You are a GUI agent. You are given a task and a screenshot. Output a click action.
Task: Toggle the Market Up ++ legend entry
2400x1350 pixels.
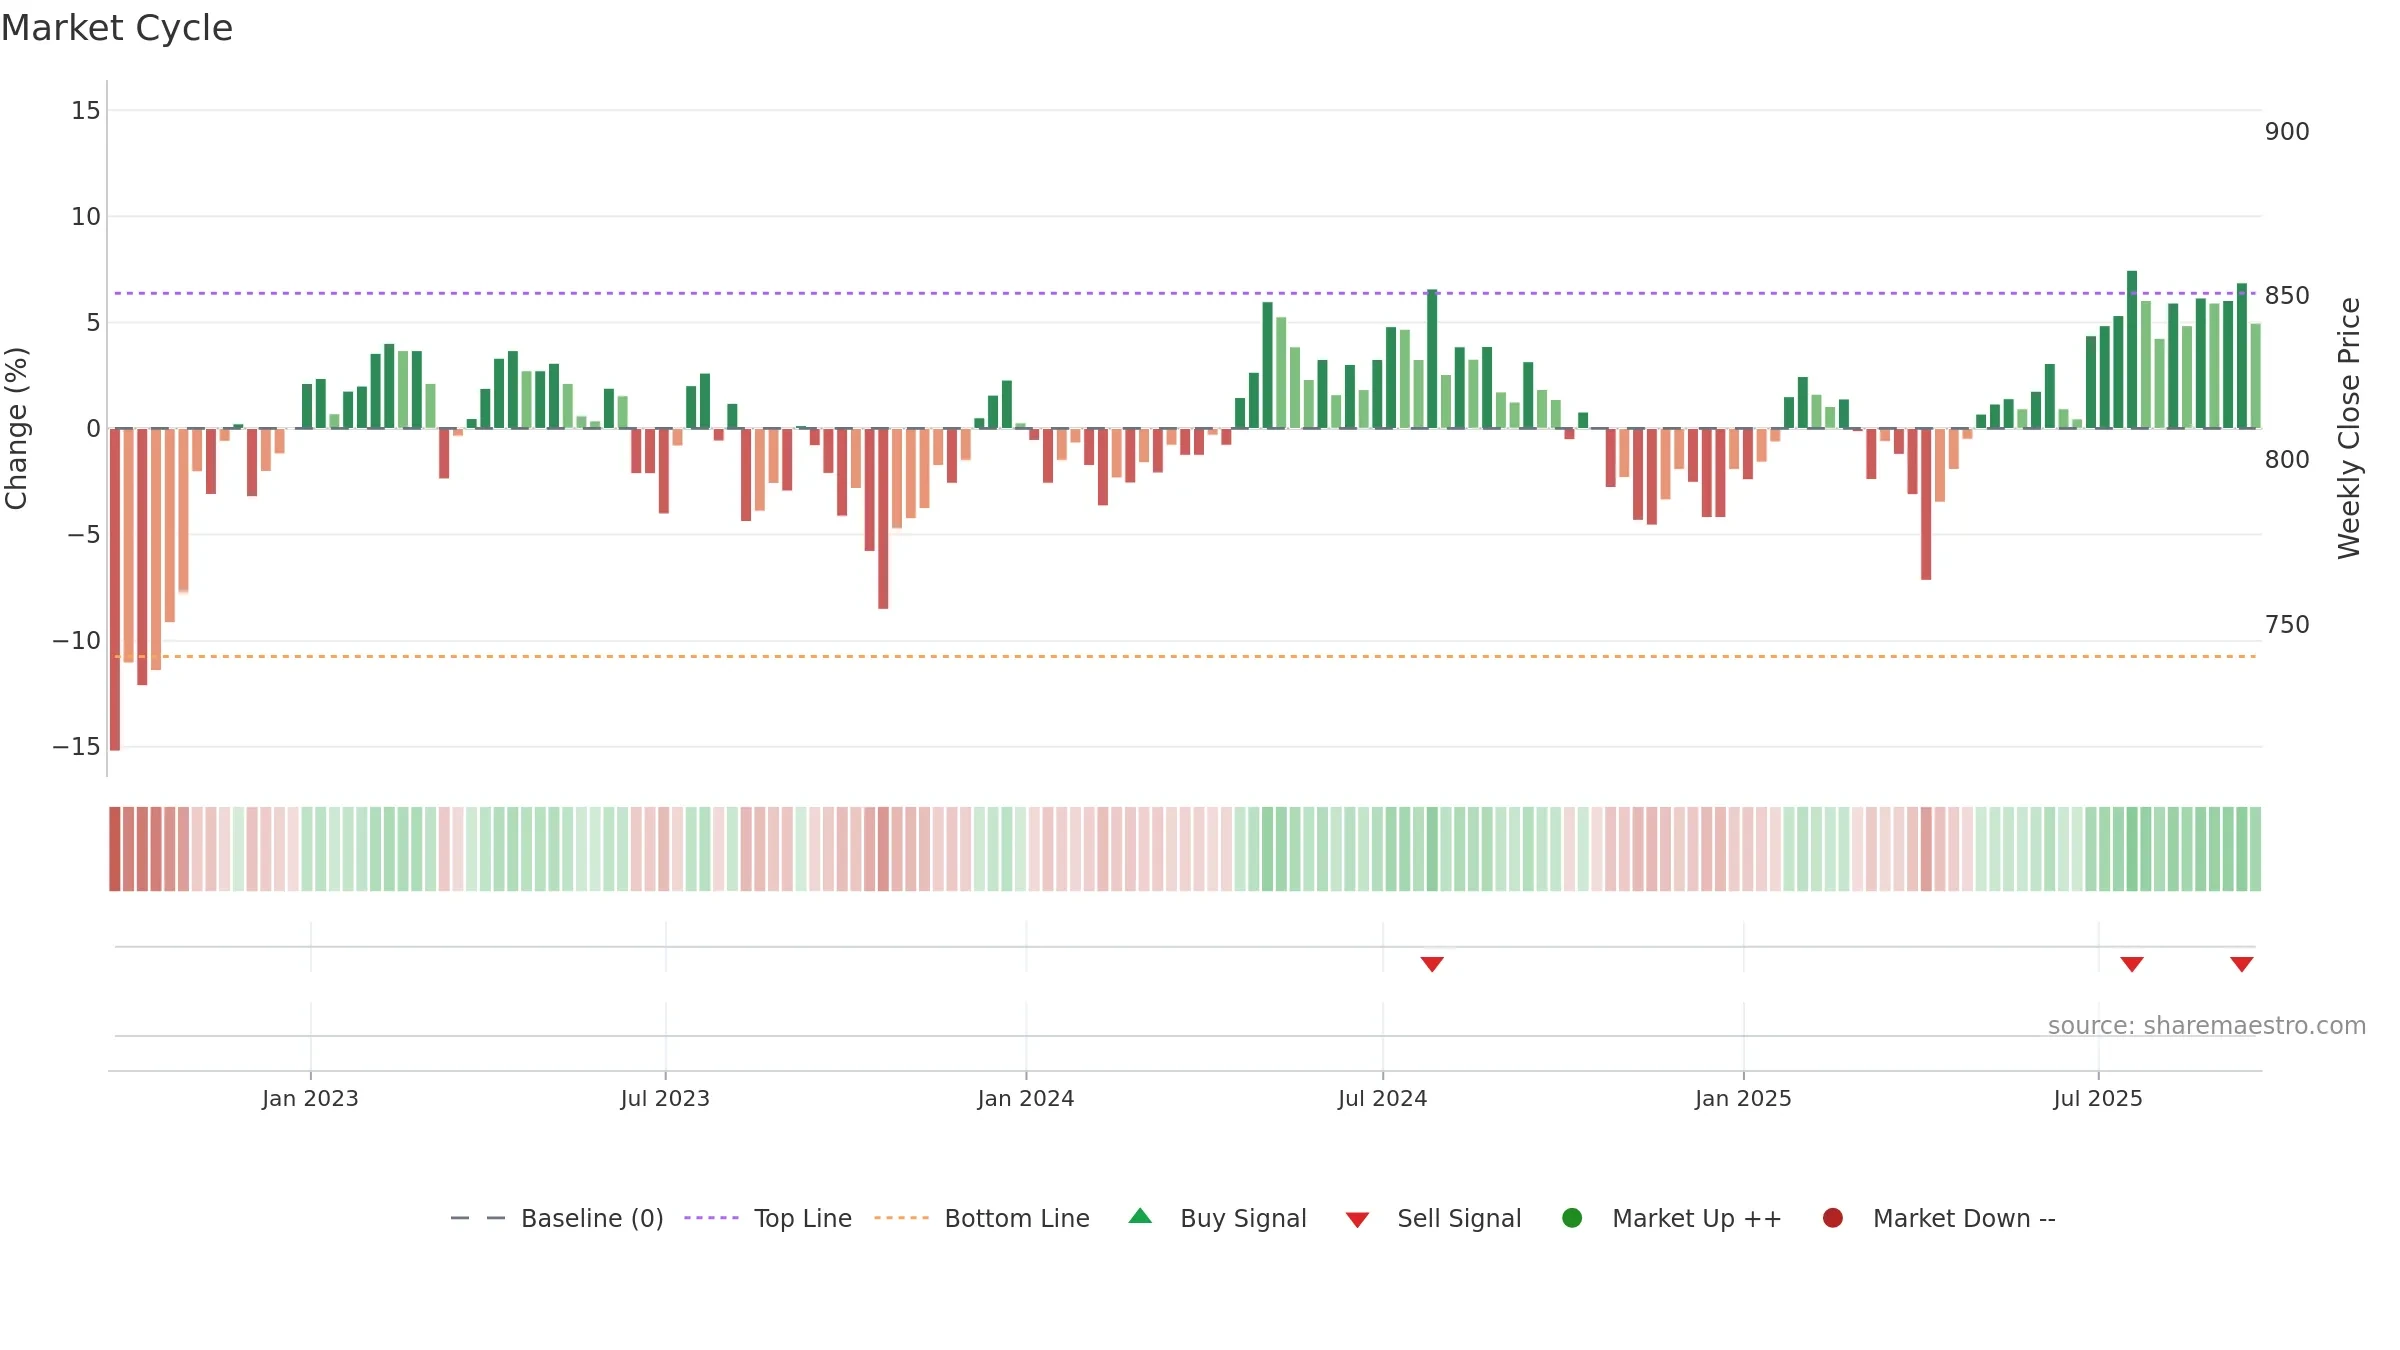point(1671,1218)
